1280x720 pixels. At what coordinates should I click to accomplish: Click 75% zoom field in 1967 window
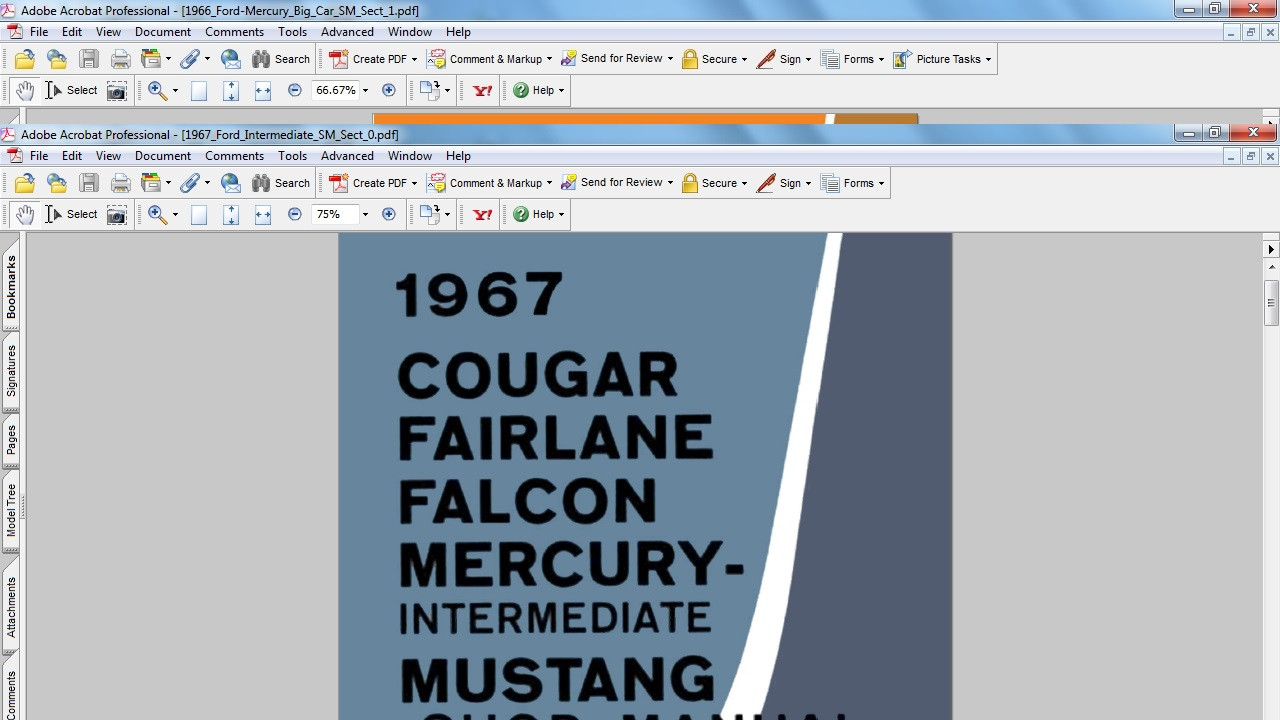333,214
